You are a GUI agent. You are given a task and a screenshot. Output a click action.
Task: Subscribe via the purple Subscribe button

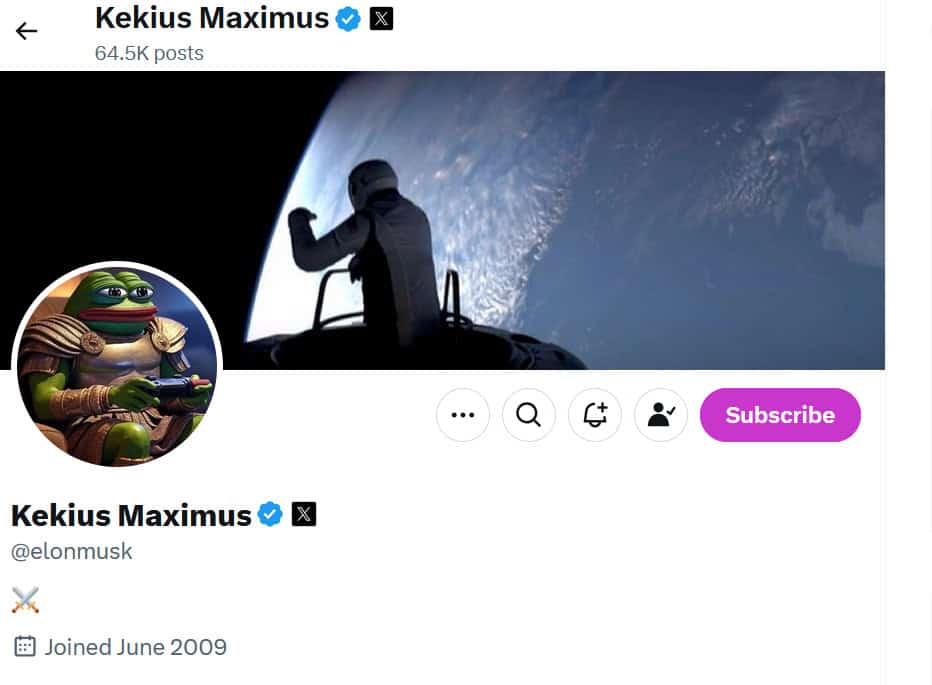(x=780, y=415)
